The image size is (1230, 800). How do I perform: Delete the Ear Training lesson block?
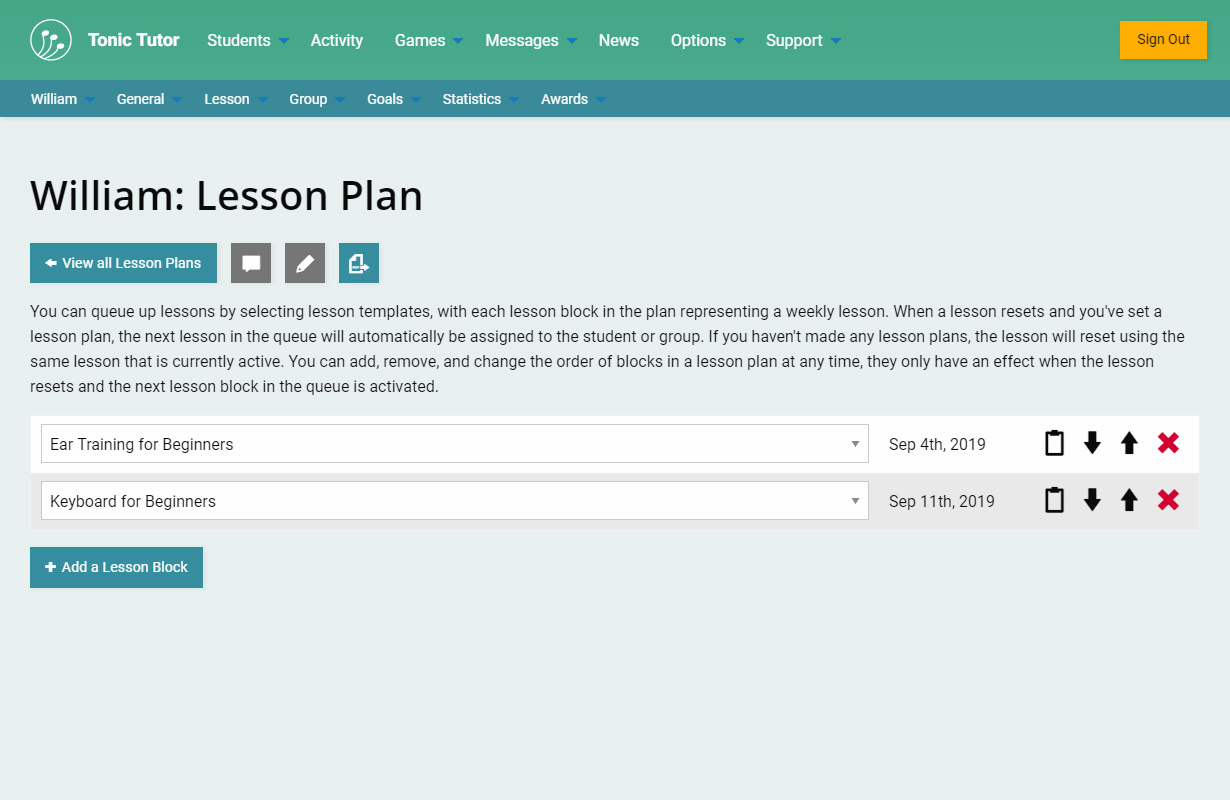[x=1168, y=443]
